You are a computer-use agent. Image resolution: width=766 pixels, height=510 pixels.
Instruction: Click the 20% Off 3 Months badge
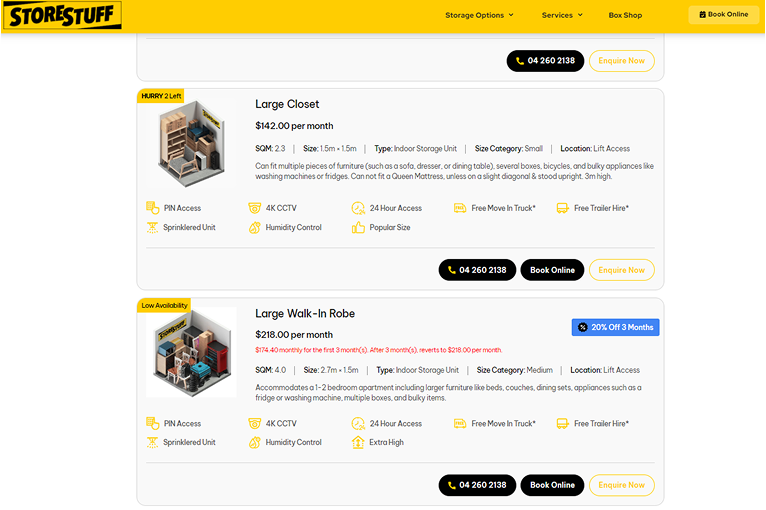615,327
